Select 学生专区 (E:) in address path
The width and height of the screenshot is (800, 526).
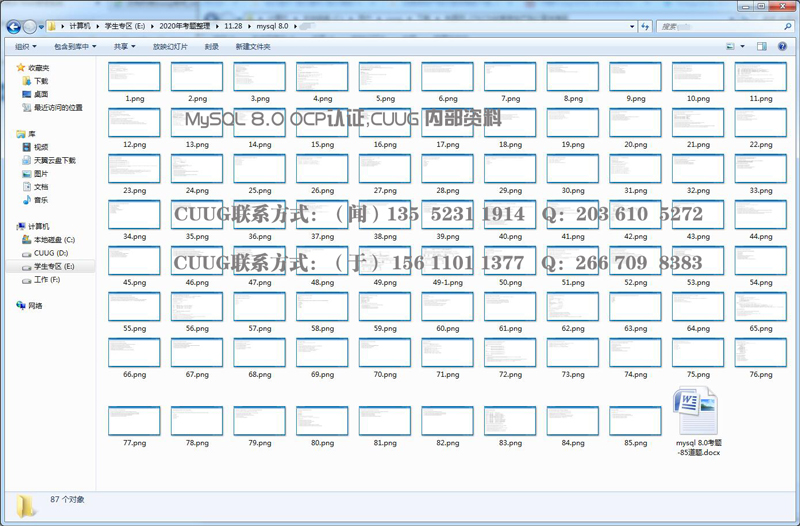(x=124, y=26)
